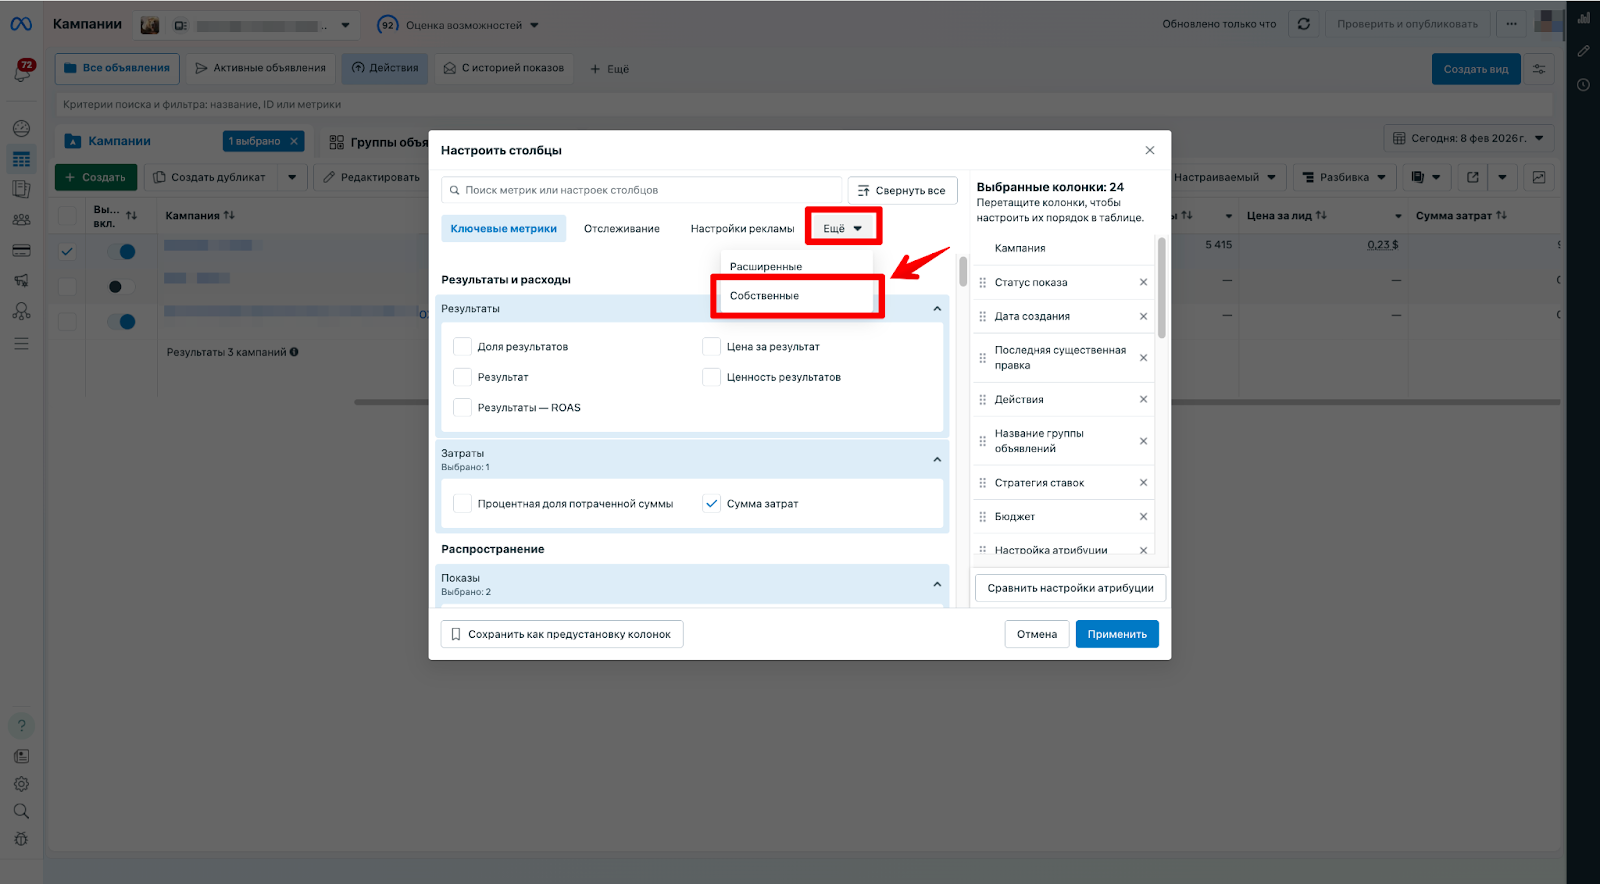Open notifications bell with 72 badge
Image resolution: width=1600 pixels, height=884 pixels.
[22, 72]
